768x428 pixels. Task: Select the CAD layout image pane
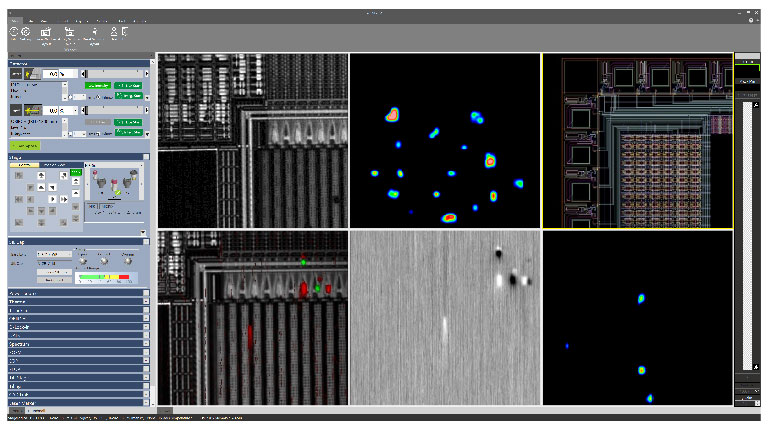pos(637,140)
